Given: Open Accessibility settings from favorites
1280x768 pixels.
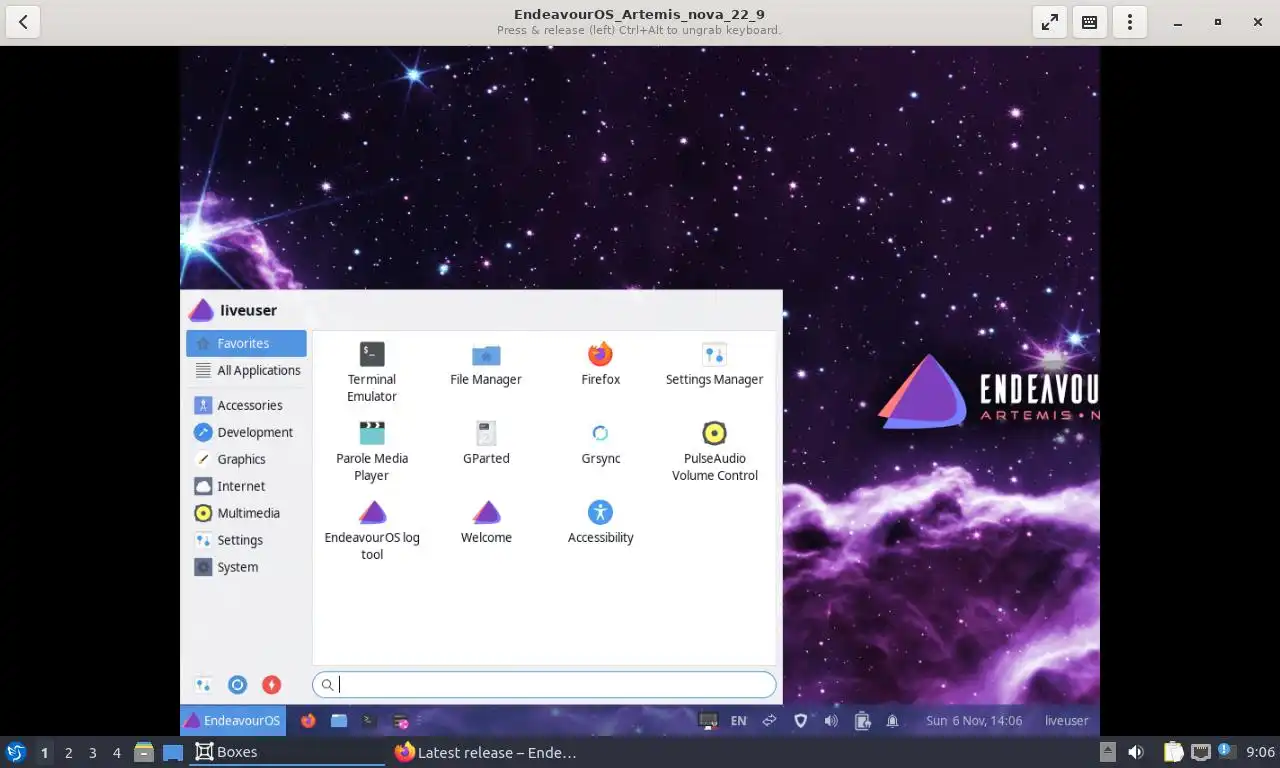Looking at the screenshot, I should pos(600,522).
